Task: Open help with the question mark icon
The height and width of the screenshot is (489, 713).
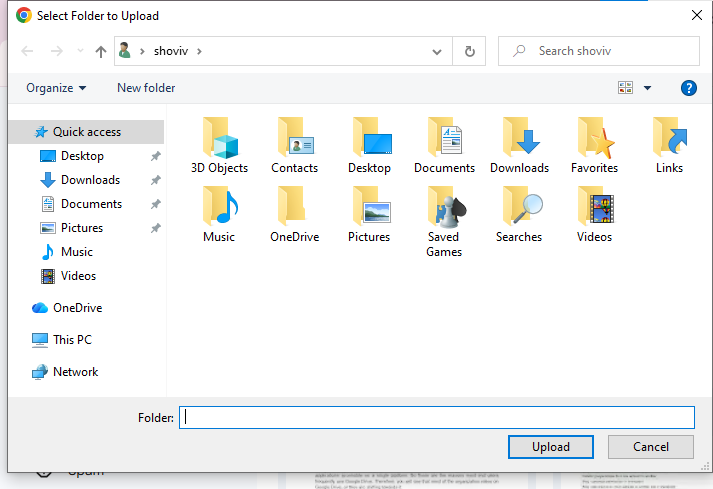Action: pos(688,88)
